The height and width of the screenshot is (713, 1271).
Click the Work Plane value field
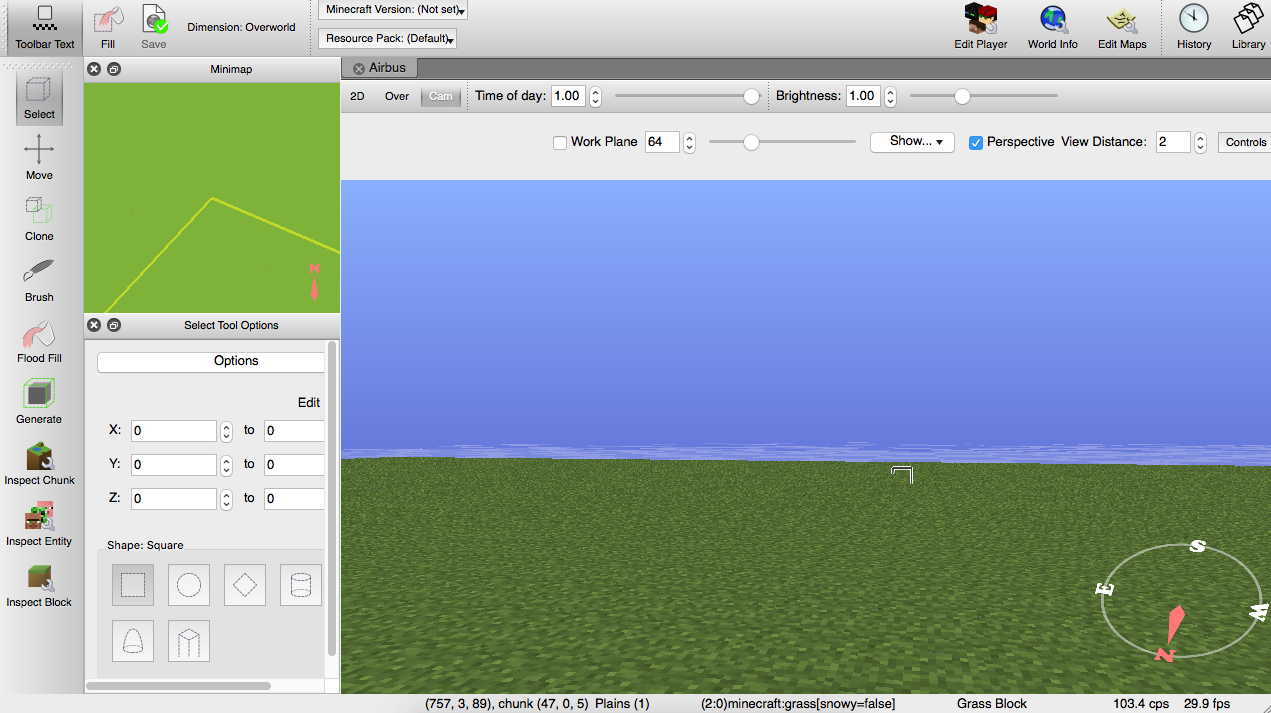[662, 142]
